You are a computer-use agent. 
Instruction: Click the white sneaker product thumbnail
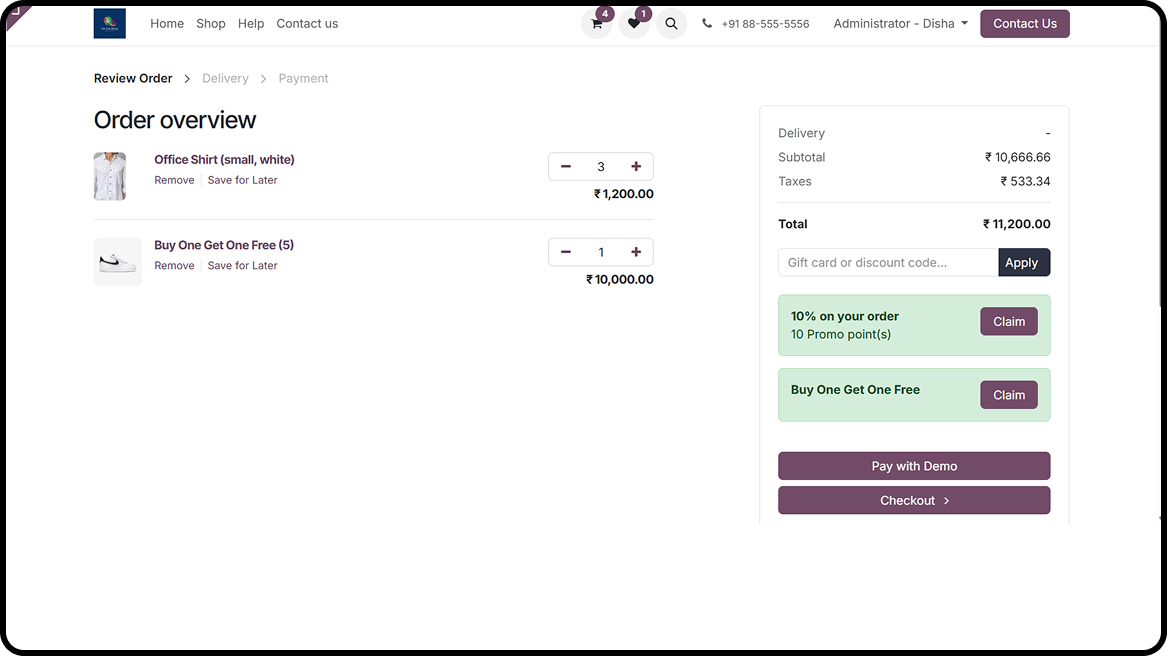(x=118, y=262)
